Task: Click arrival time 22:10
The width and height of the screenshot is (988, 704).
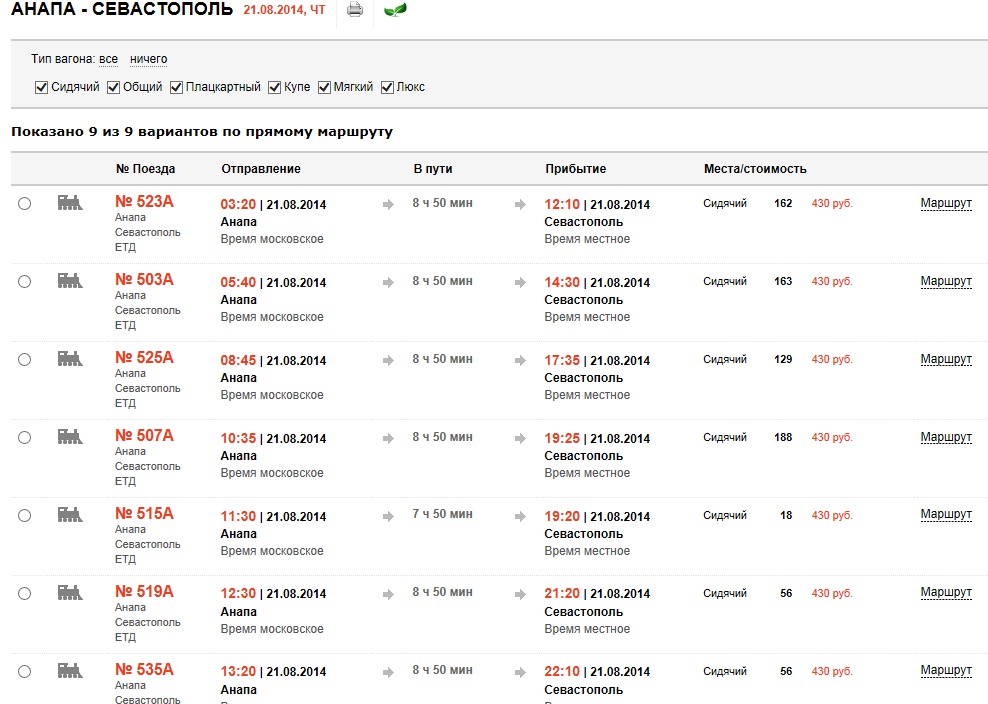Action: coord(562,672)
